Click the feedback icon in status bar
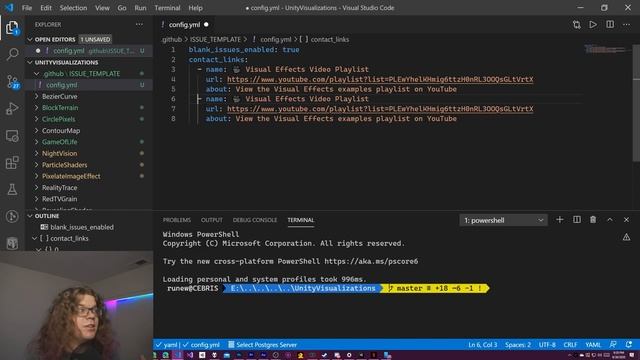Viewport: 640px width, 360px height. [613, 344]
